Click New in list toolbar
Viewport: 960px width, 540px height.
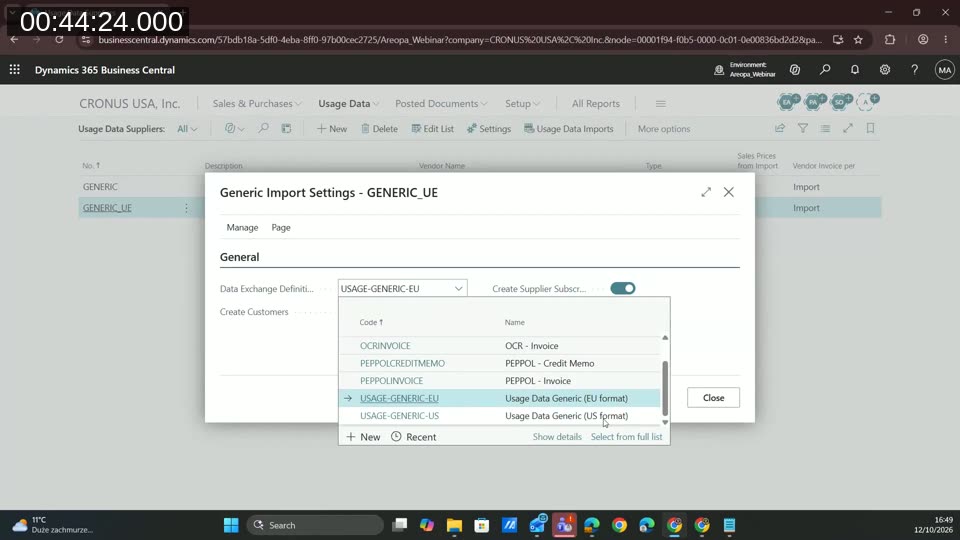pyautogui.click(x=332, y=129)
